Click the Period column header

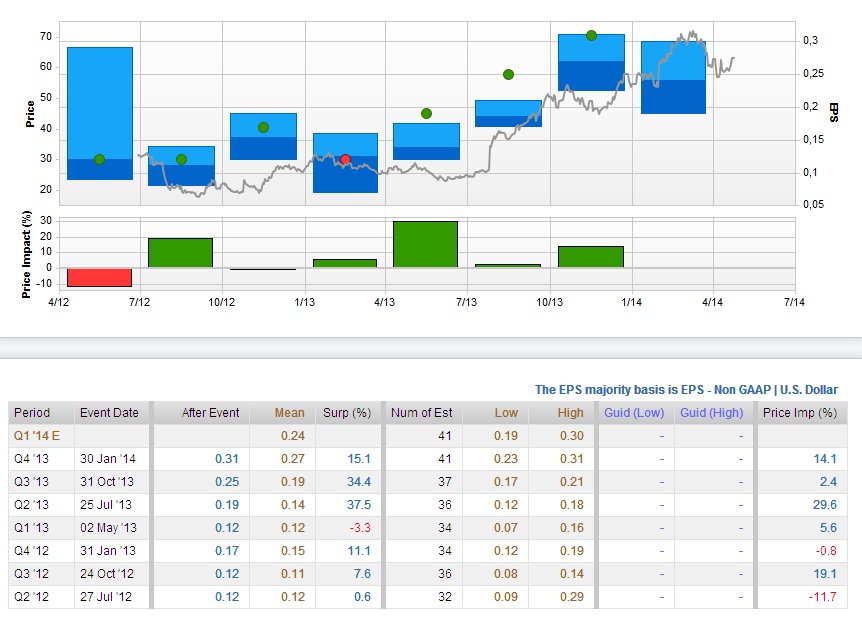pos(32,413)
